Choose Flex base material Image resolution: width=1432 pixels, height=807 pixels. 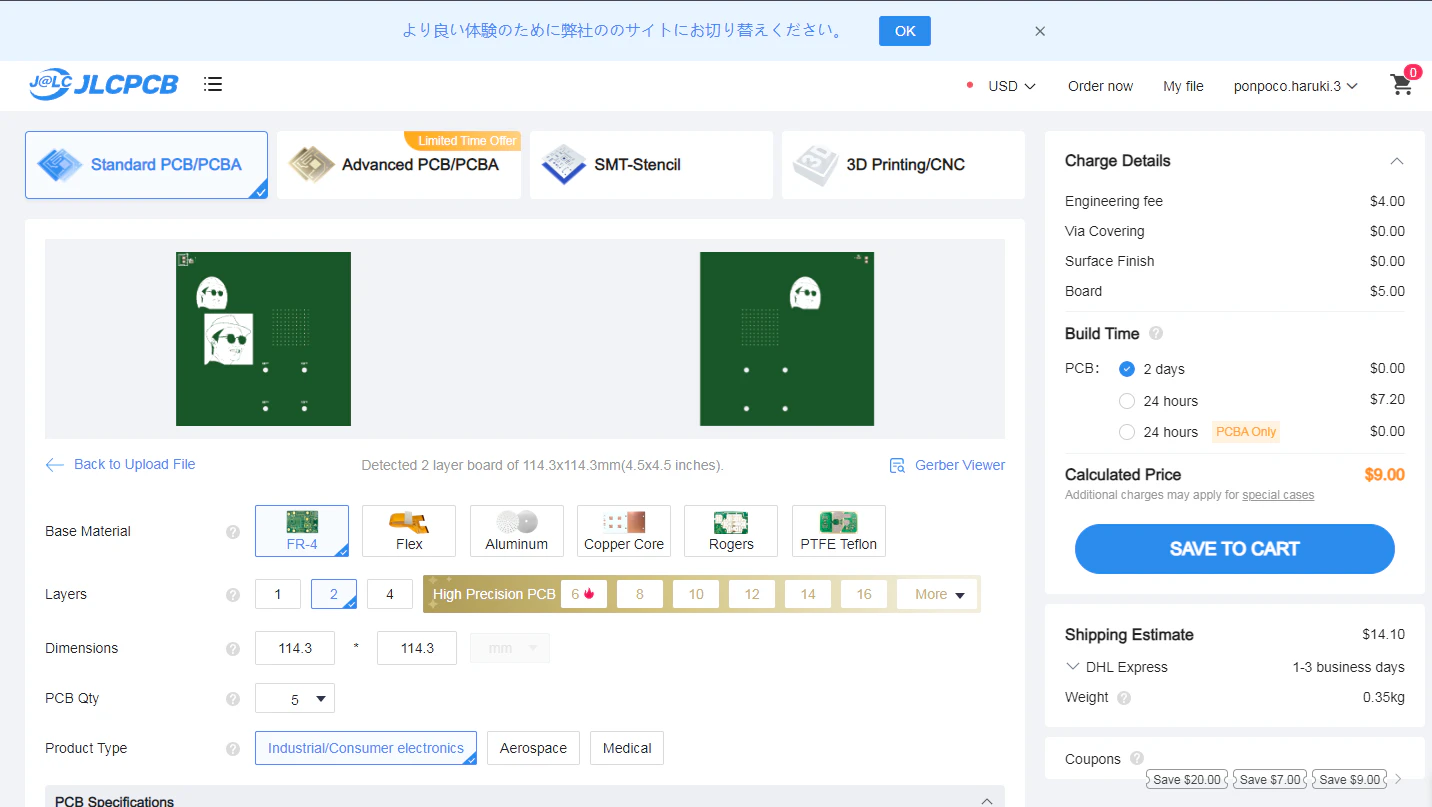(409, 531)
